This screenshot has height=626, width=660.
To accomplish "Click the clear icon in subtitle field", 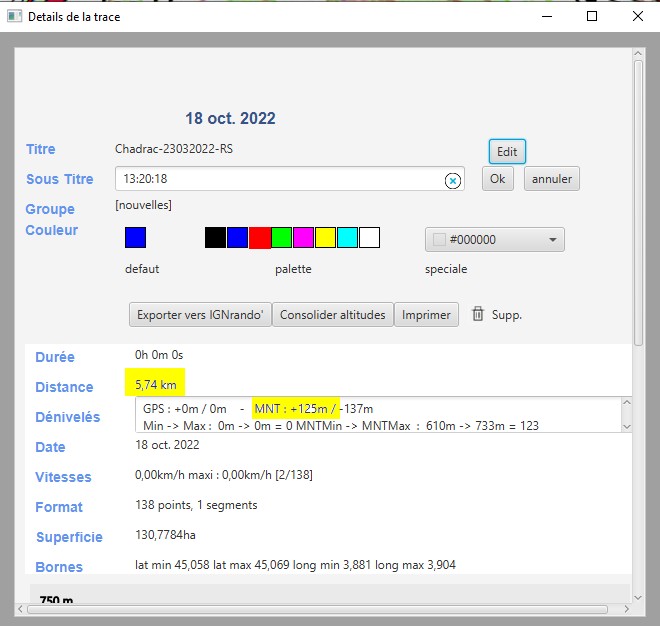I will pos(452,180).
